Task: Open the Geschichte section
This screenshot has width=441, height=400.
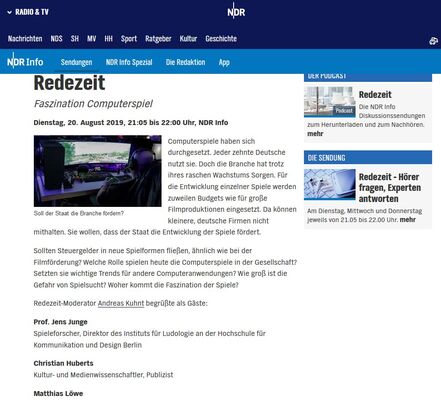Action: [x=221, y=39]
